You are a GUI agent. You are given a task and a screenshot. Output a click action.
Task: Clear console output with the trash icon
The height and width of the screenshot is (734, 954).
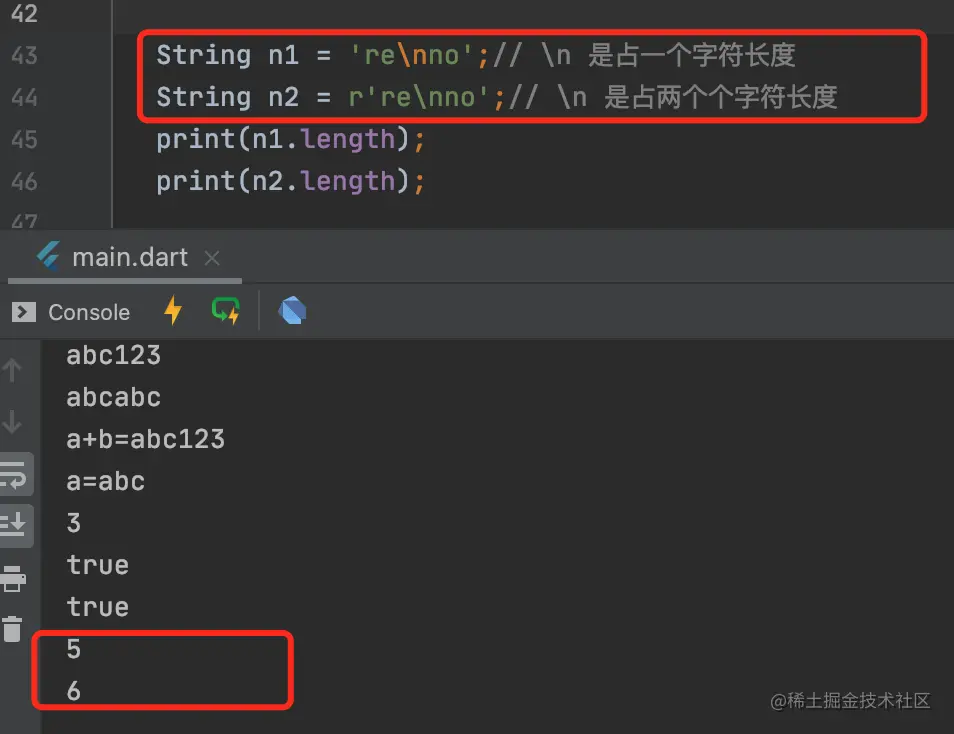pos(13,628)
